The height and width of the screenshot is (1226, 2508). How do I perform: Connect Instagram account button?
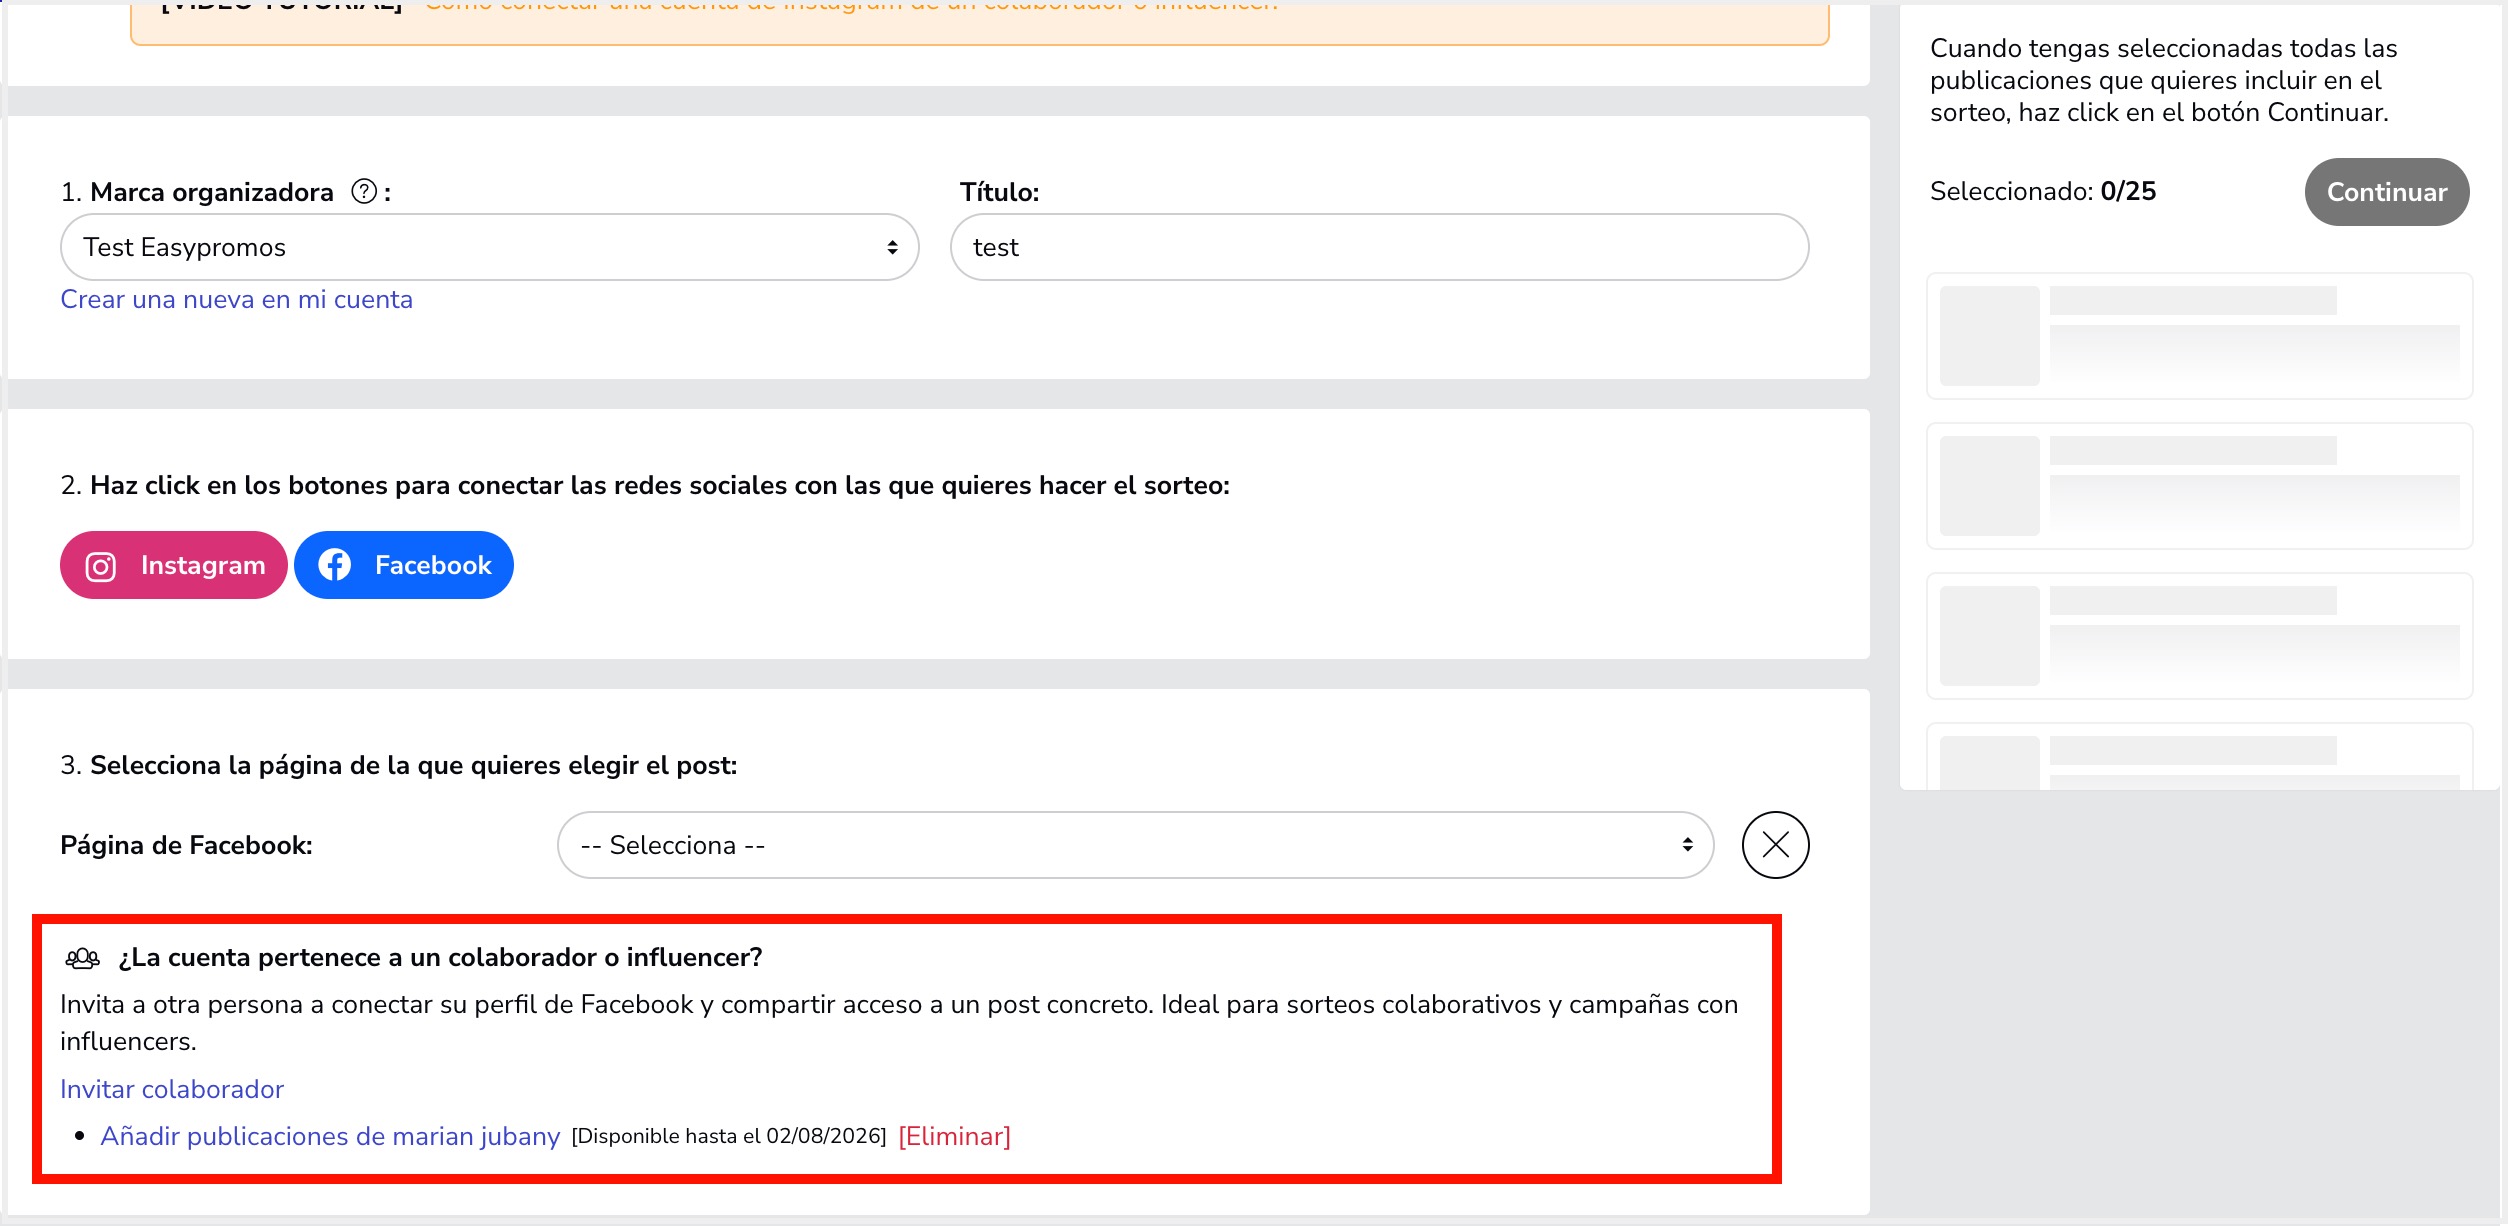pyautogui.click(x=174, y=565)
